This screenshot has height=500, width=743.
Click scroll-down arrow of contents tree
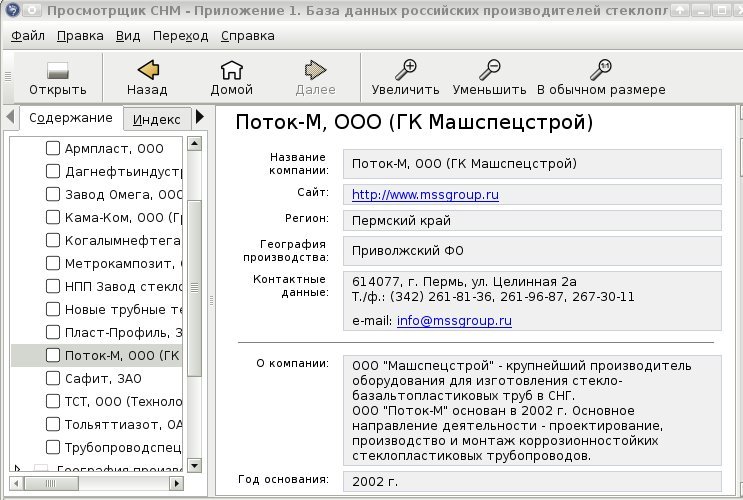pos(194,465)
